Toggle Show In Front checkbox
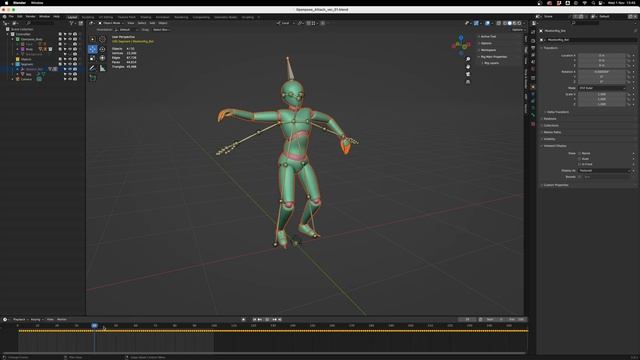The width and height of the screenshot is (640, 360). pyautogui.click(x=580, y=164)
